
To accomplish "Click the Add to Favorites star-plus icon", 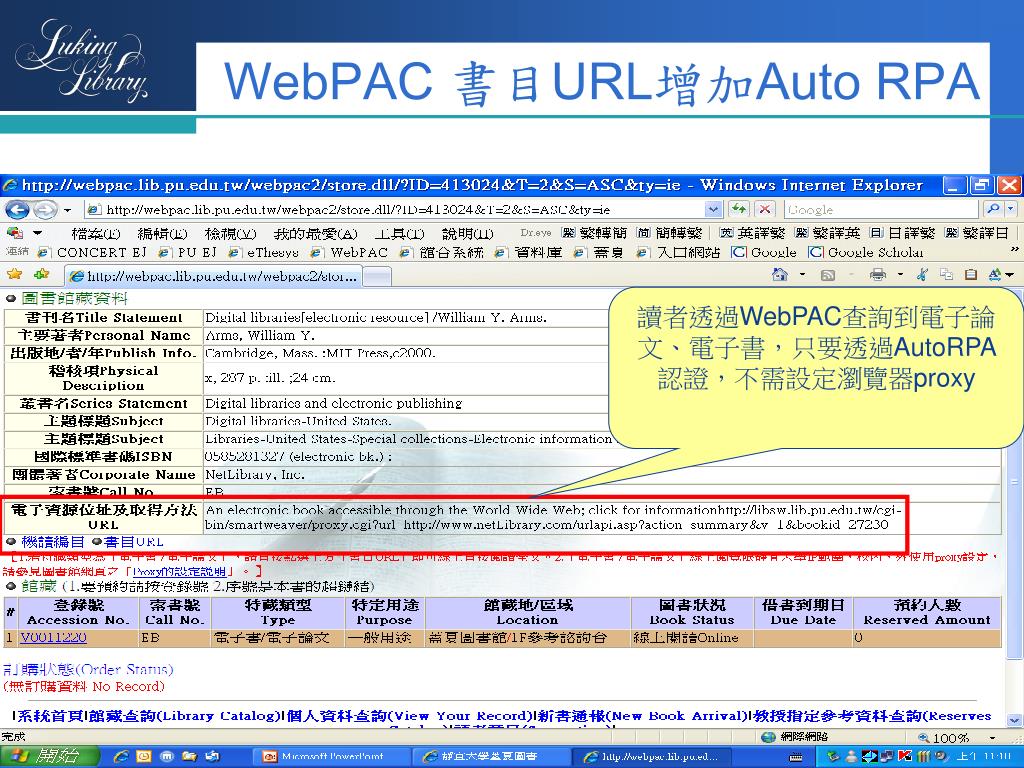I will 42,274.
